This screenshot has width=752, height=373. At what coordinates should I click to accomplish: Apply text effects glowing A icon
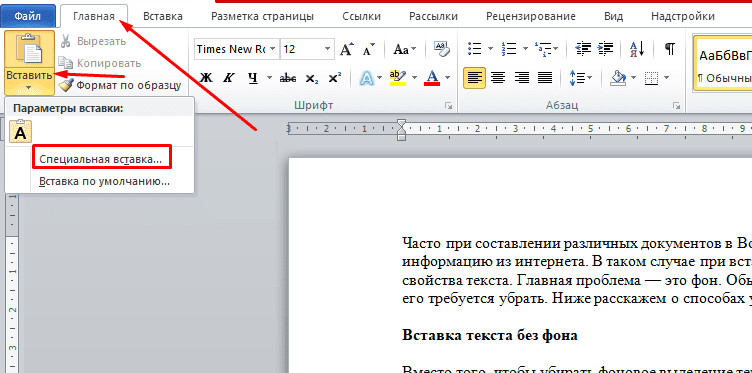pos(367,78)
